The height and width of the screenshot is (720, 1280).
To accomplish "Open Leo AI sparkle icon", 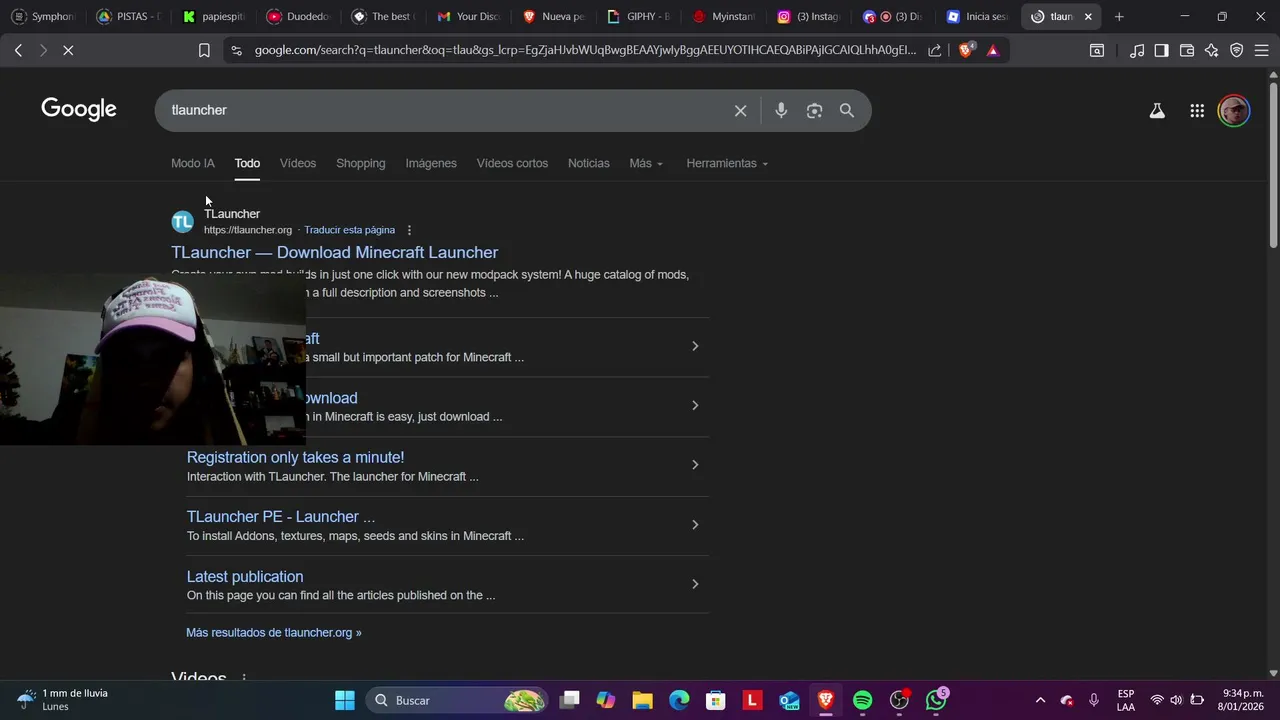I will [1211, 50].
